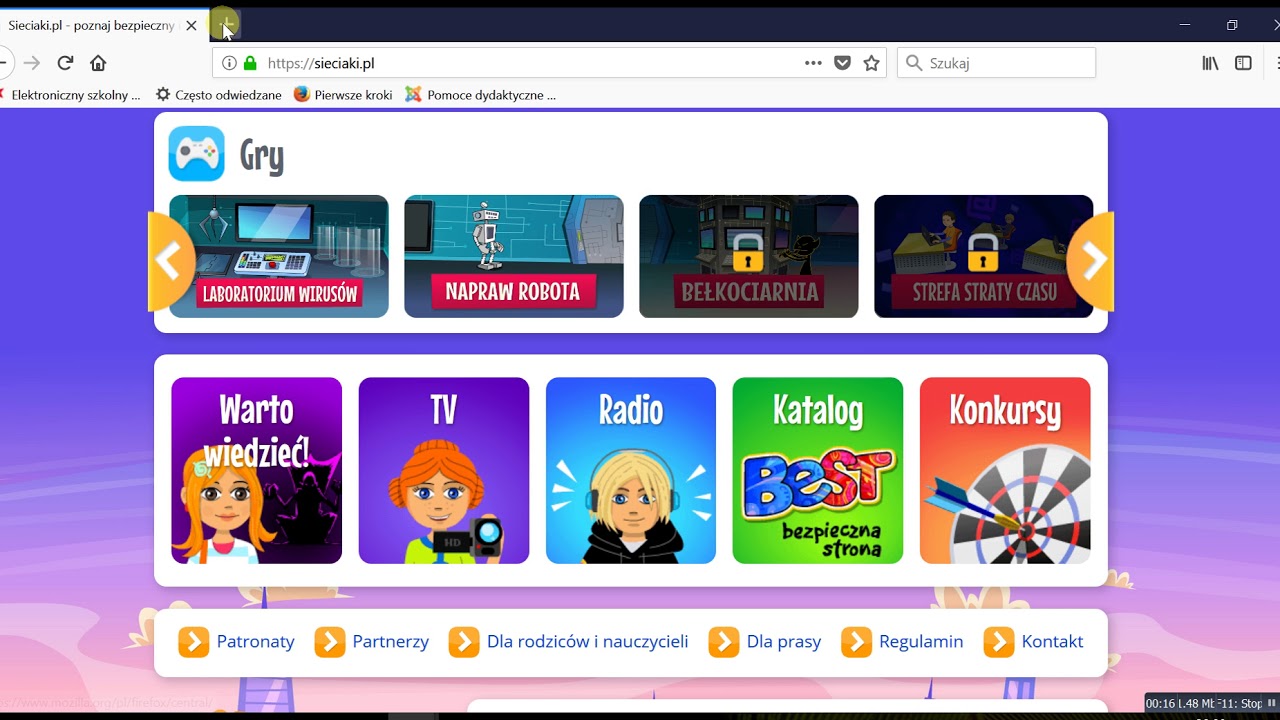Minimize the Firefox window
Viewport: 1280px width, 720px height.
1185,25
